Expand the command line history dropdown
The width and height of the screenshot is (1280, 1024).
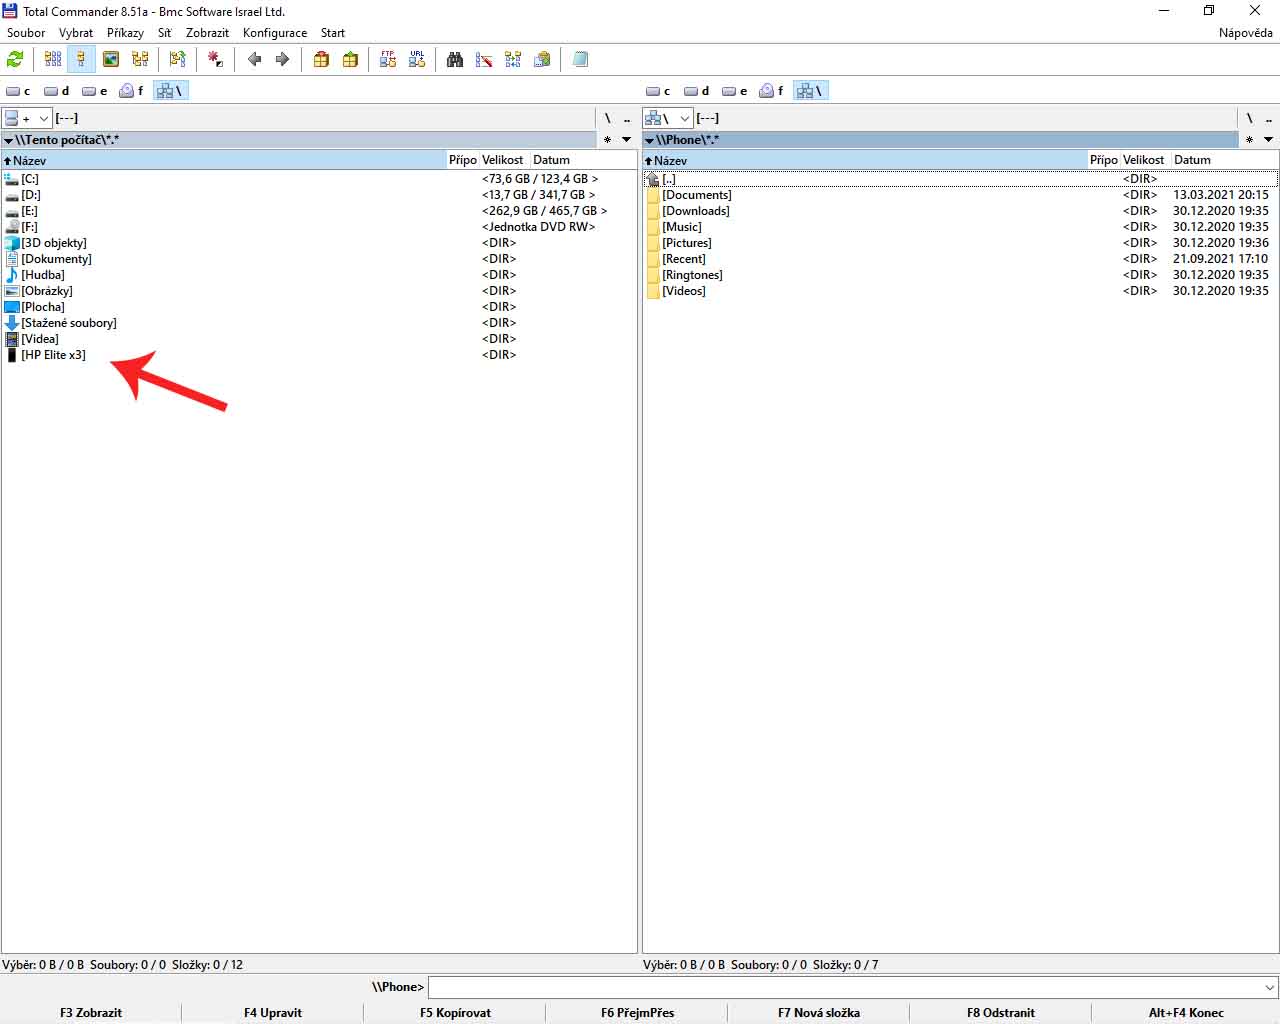pyautogui.click(x=1270, y=987)
